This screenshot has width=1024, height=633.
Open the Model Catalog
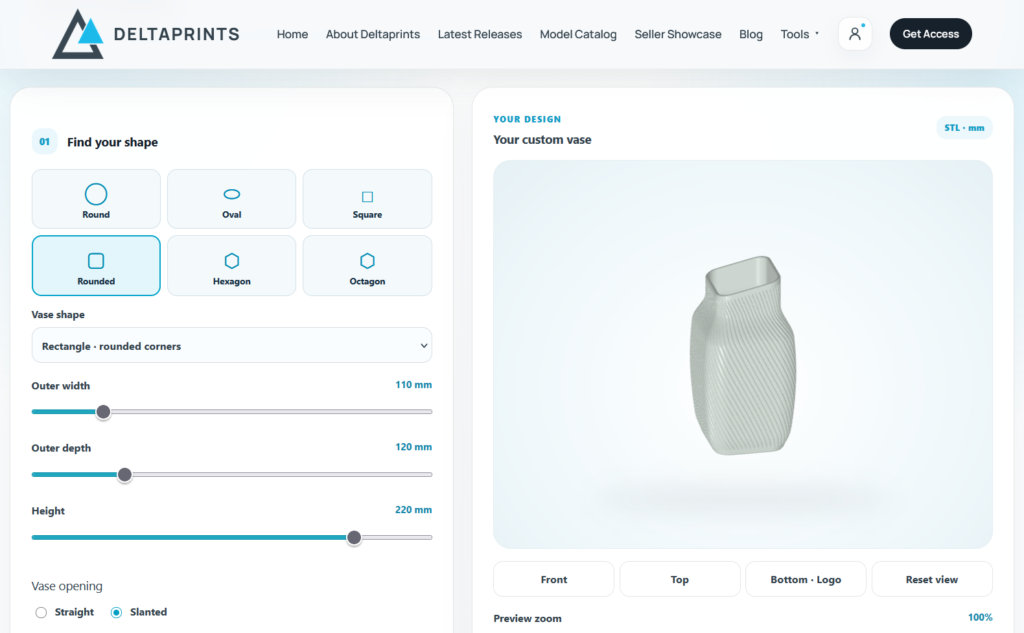point(578,34)
